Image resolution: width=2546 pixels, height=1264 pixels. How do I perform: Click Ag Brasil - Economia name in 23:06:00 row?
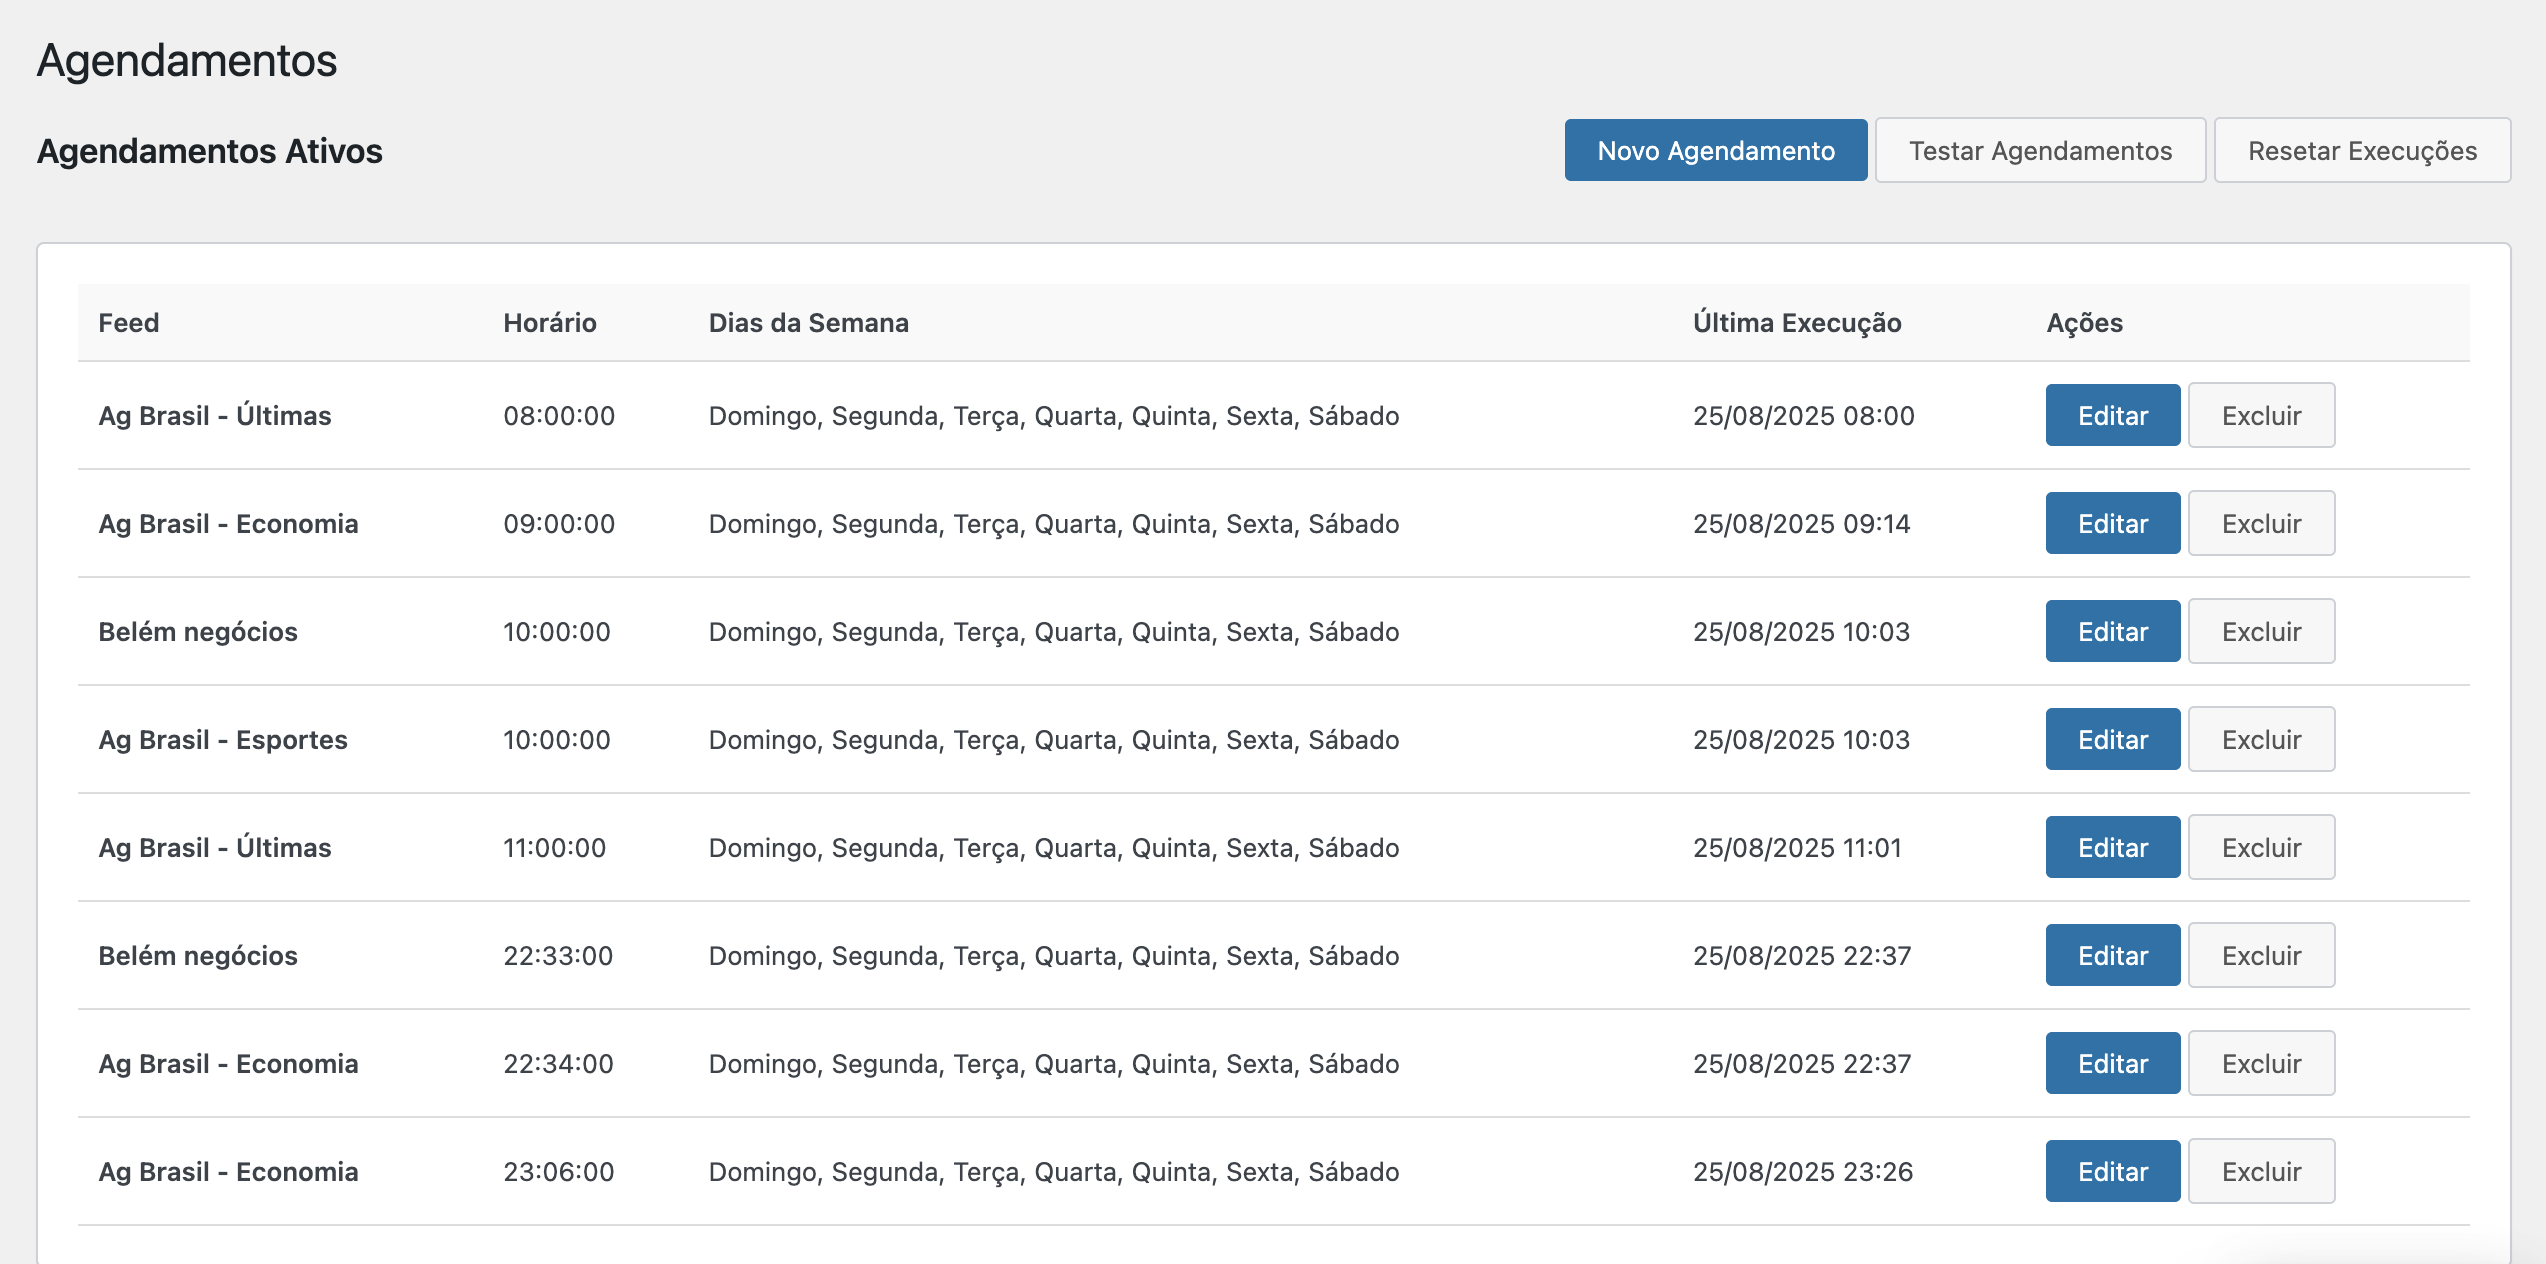[228, 1171]
